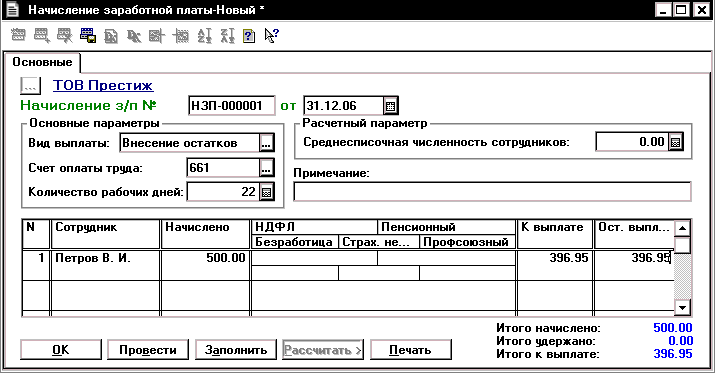Click the document number field НЗП-000001
Screen dimensions: 717x374
(x=231, y=106)
